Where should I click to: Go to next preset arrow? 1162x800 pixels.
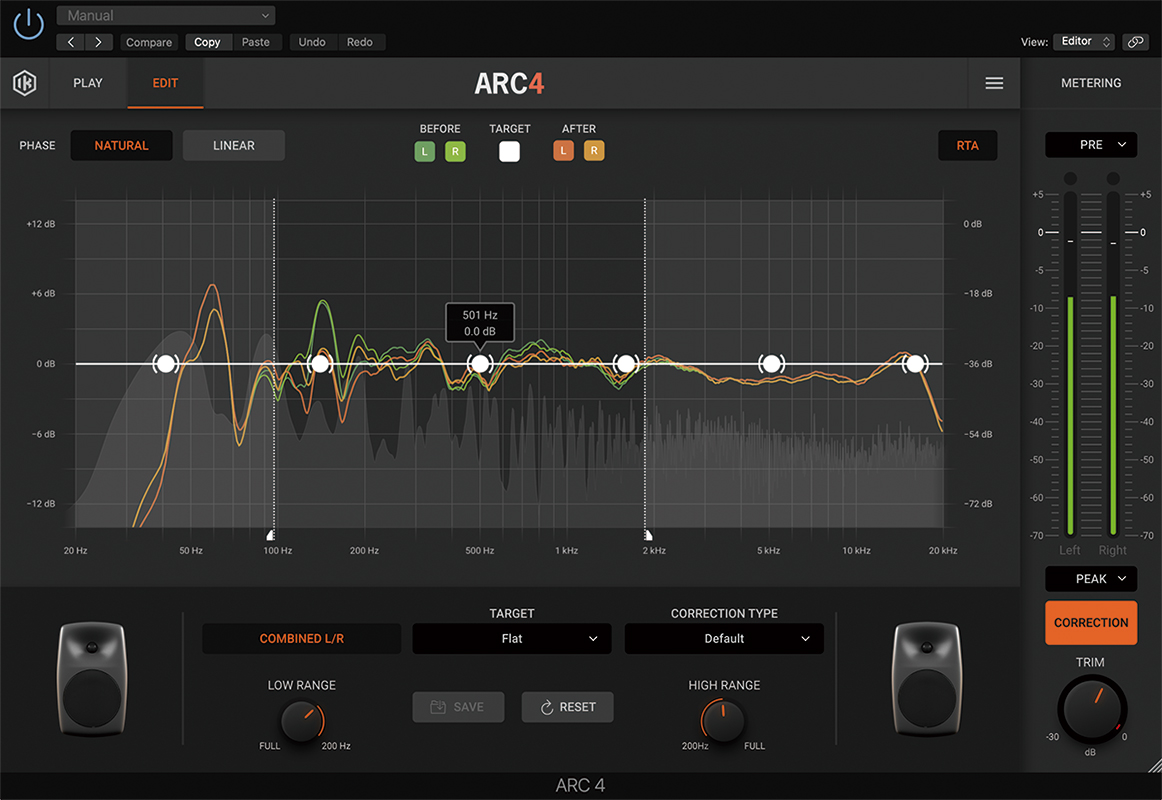pos(99,42)
